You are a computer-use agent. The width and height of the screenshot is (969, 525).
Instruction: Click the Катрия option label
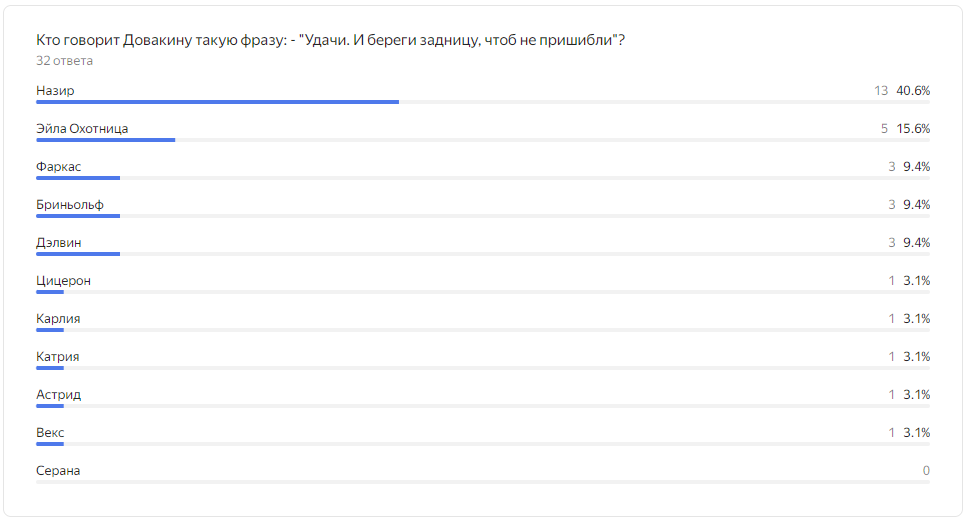point(57,357)
